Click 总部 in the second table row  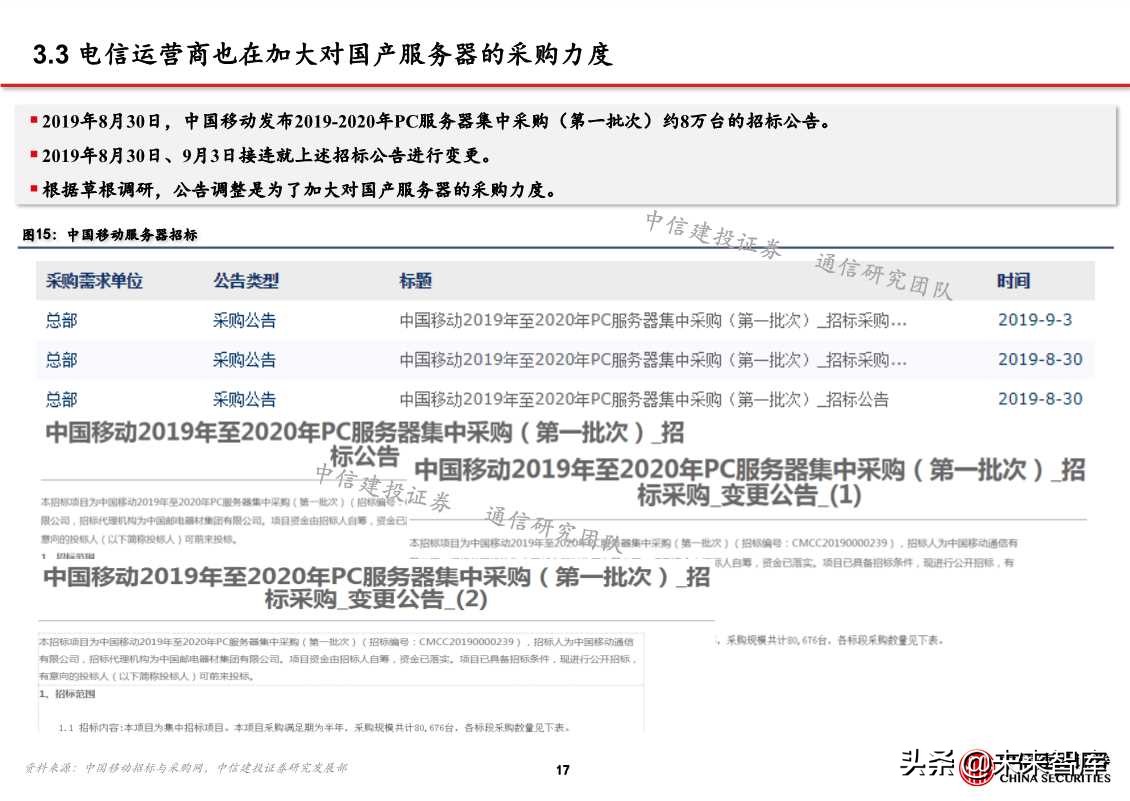[x=58, y=360]
